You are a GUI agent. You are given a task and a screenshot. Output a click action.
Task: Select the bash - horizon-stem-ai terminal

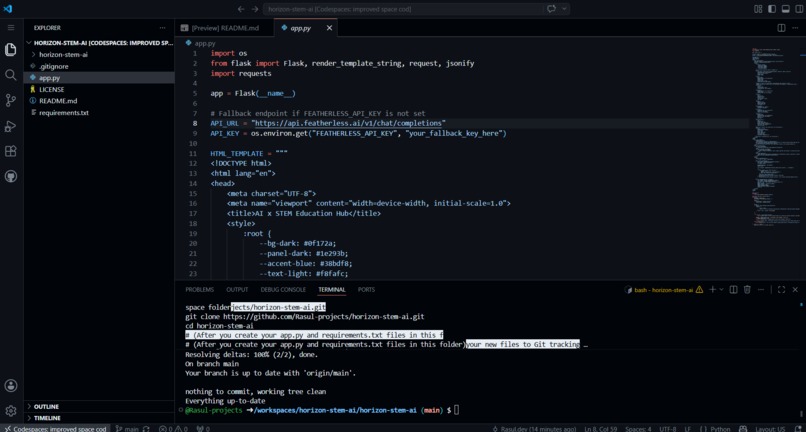pyautogui.click(x=664, y=290)
